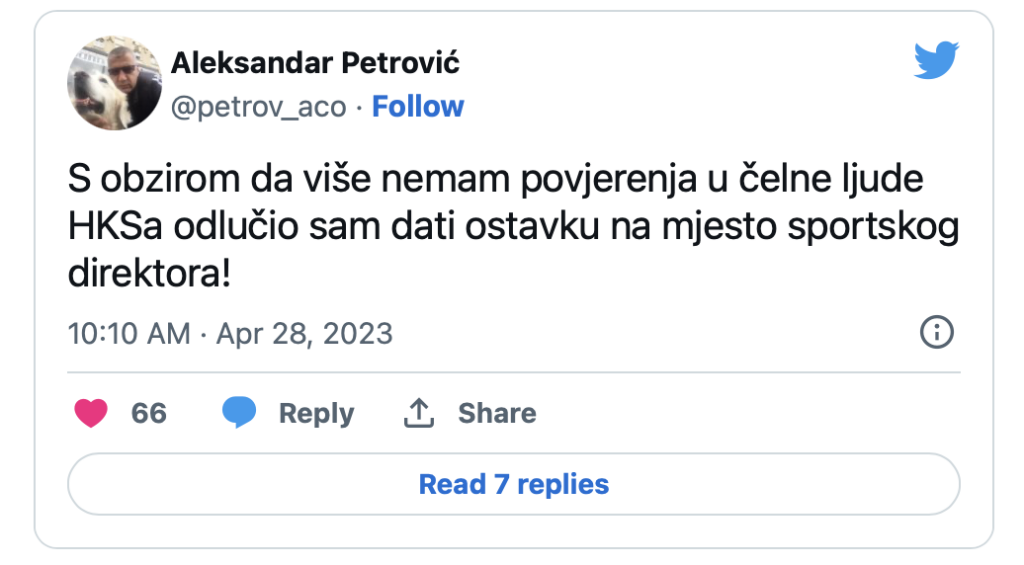Click the Reply text label

tap(316, 413)
